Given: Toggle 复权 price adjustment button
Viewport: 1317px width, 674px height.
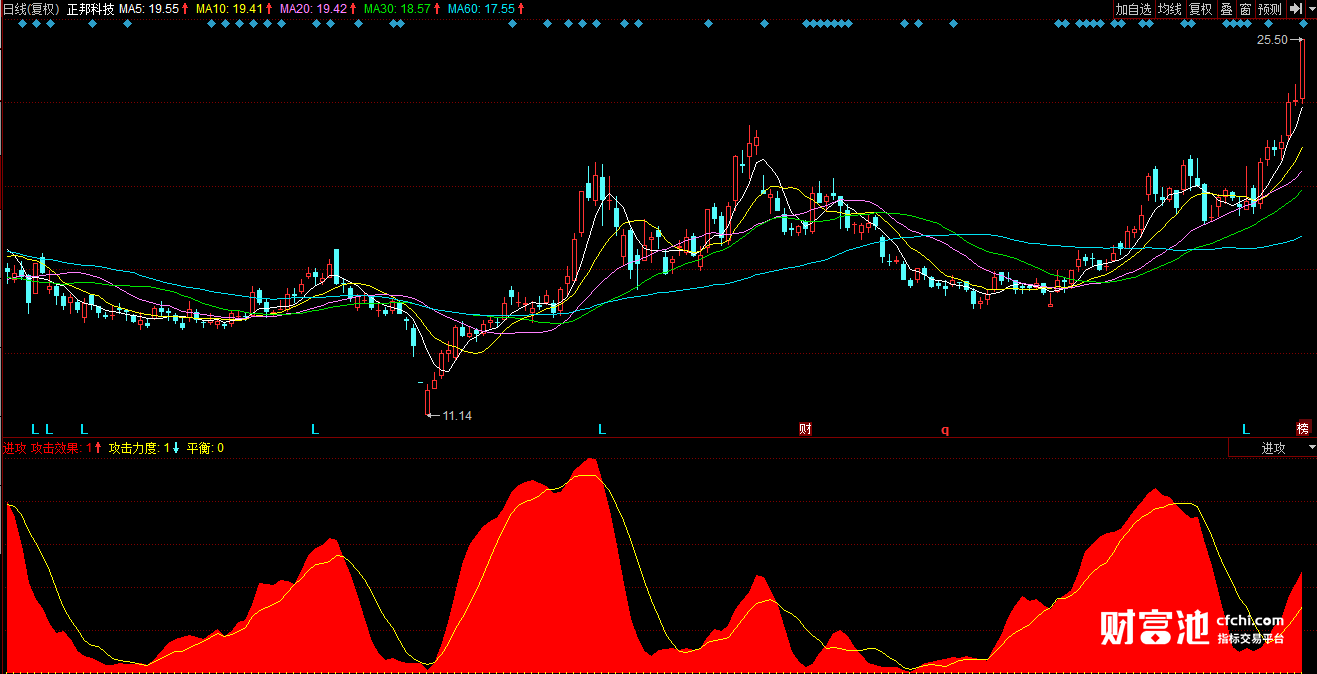Looking at the screenshot, I should pos(1200,9).
